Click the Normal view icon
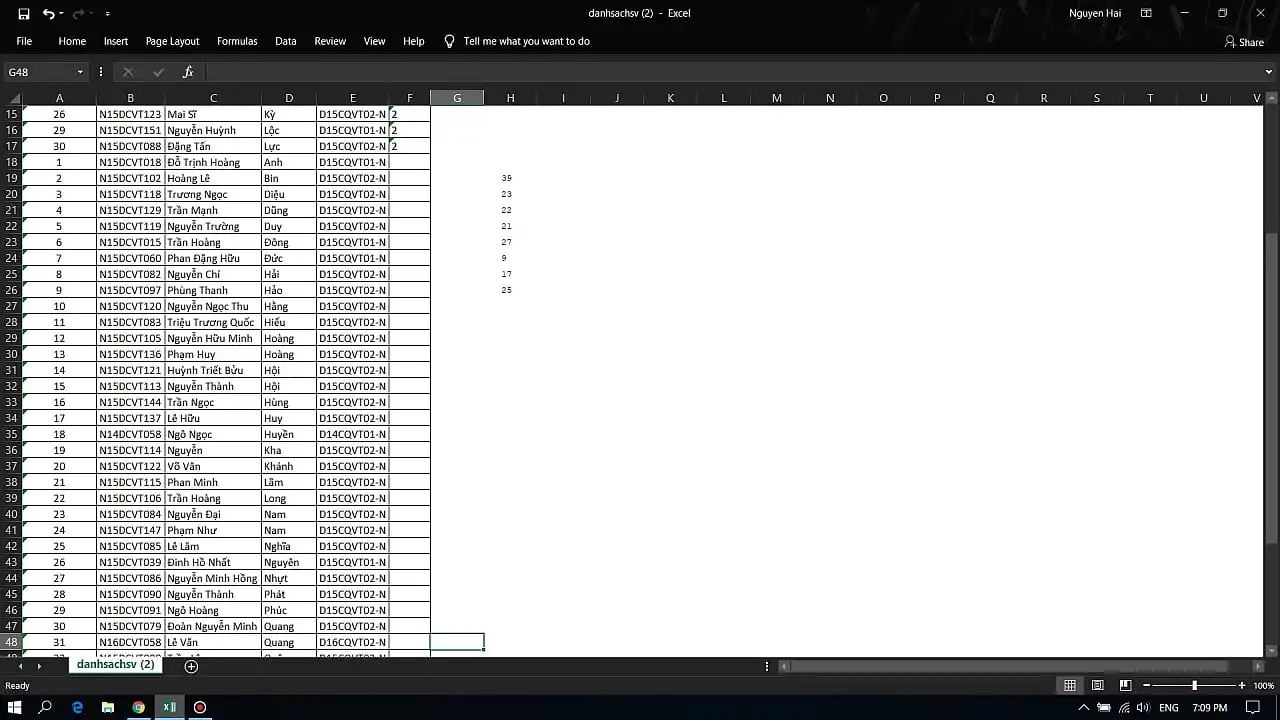The height and width of the screenshot is (720, 1280). click(1070, 685)
